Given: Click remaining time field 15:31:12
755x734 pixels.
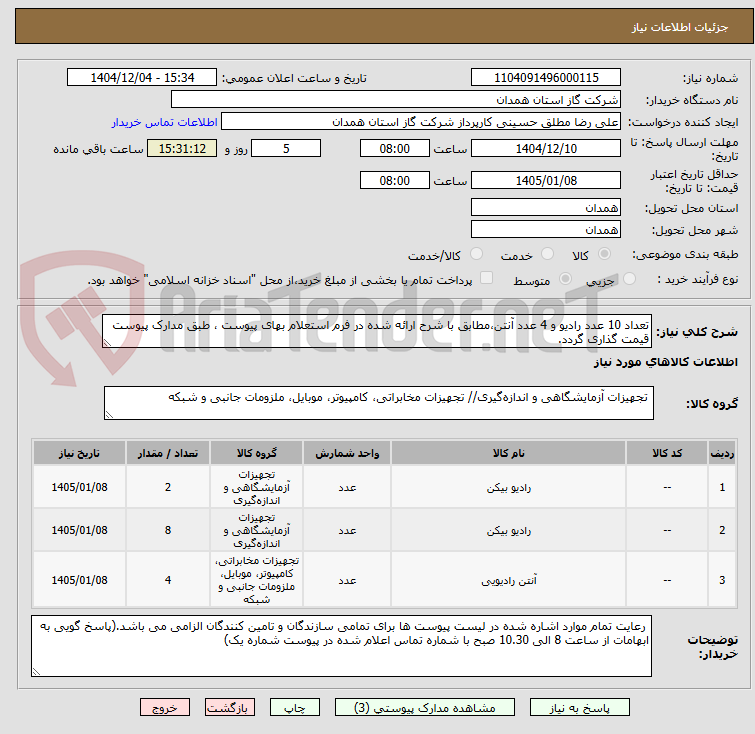Looking at the screenshot, I should (x=182, y=148).
